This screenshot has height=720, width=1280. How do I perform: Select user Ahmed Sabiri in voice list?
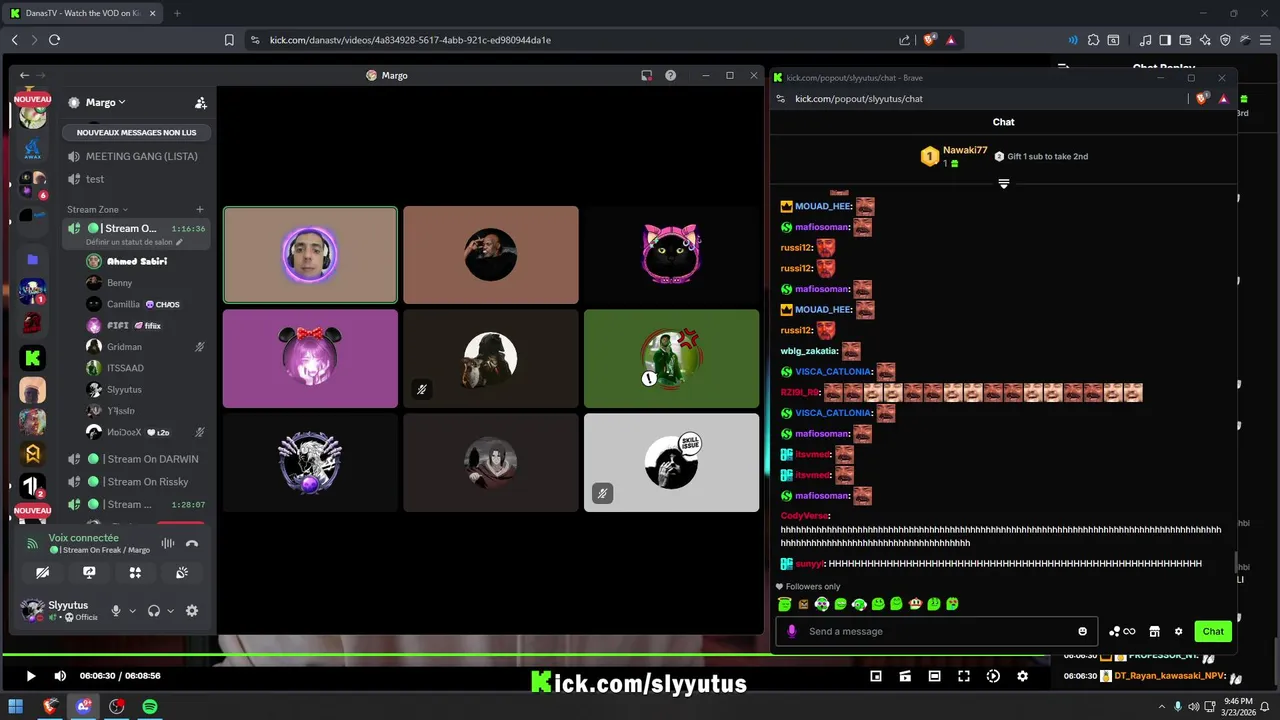tap(136, 261)
